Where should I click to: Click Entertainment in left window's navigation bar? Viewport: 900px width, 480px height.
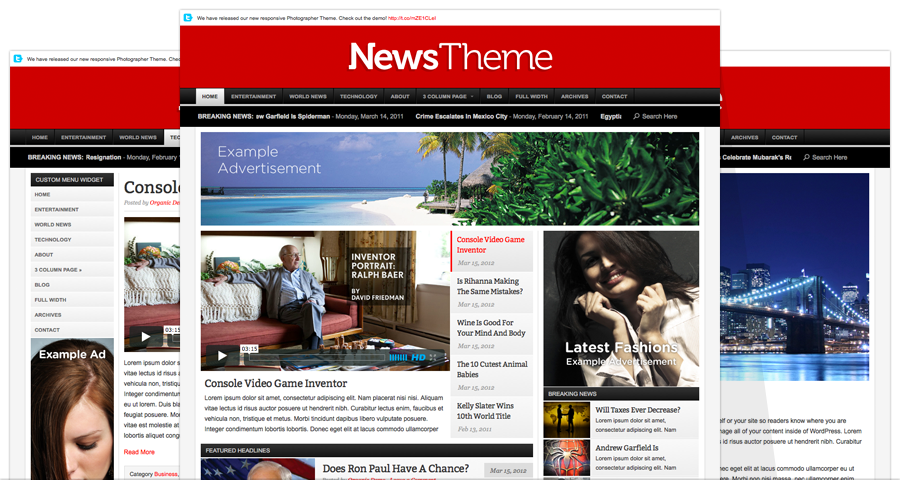click(x=83, y=137)
